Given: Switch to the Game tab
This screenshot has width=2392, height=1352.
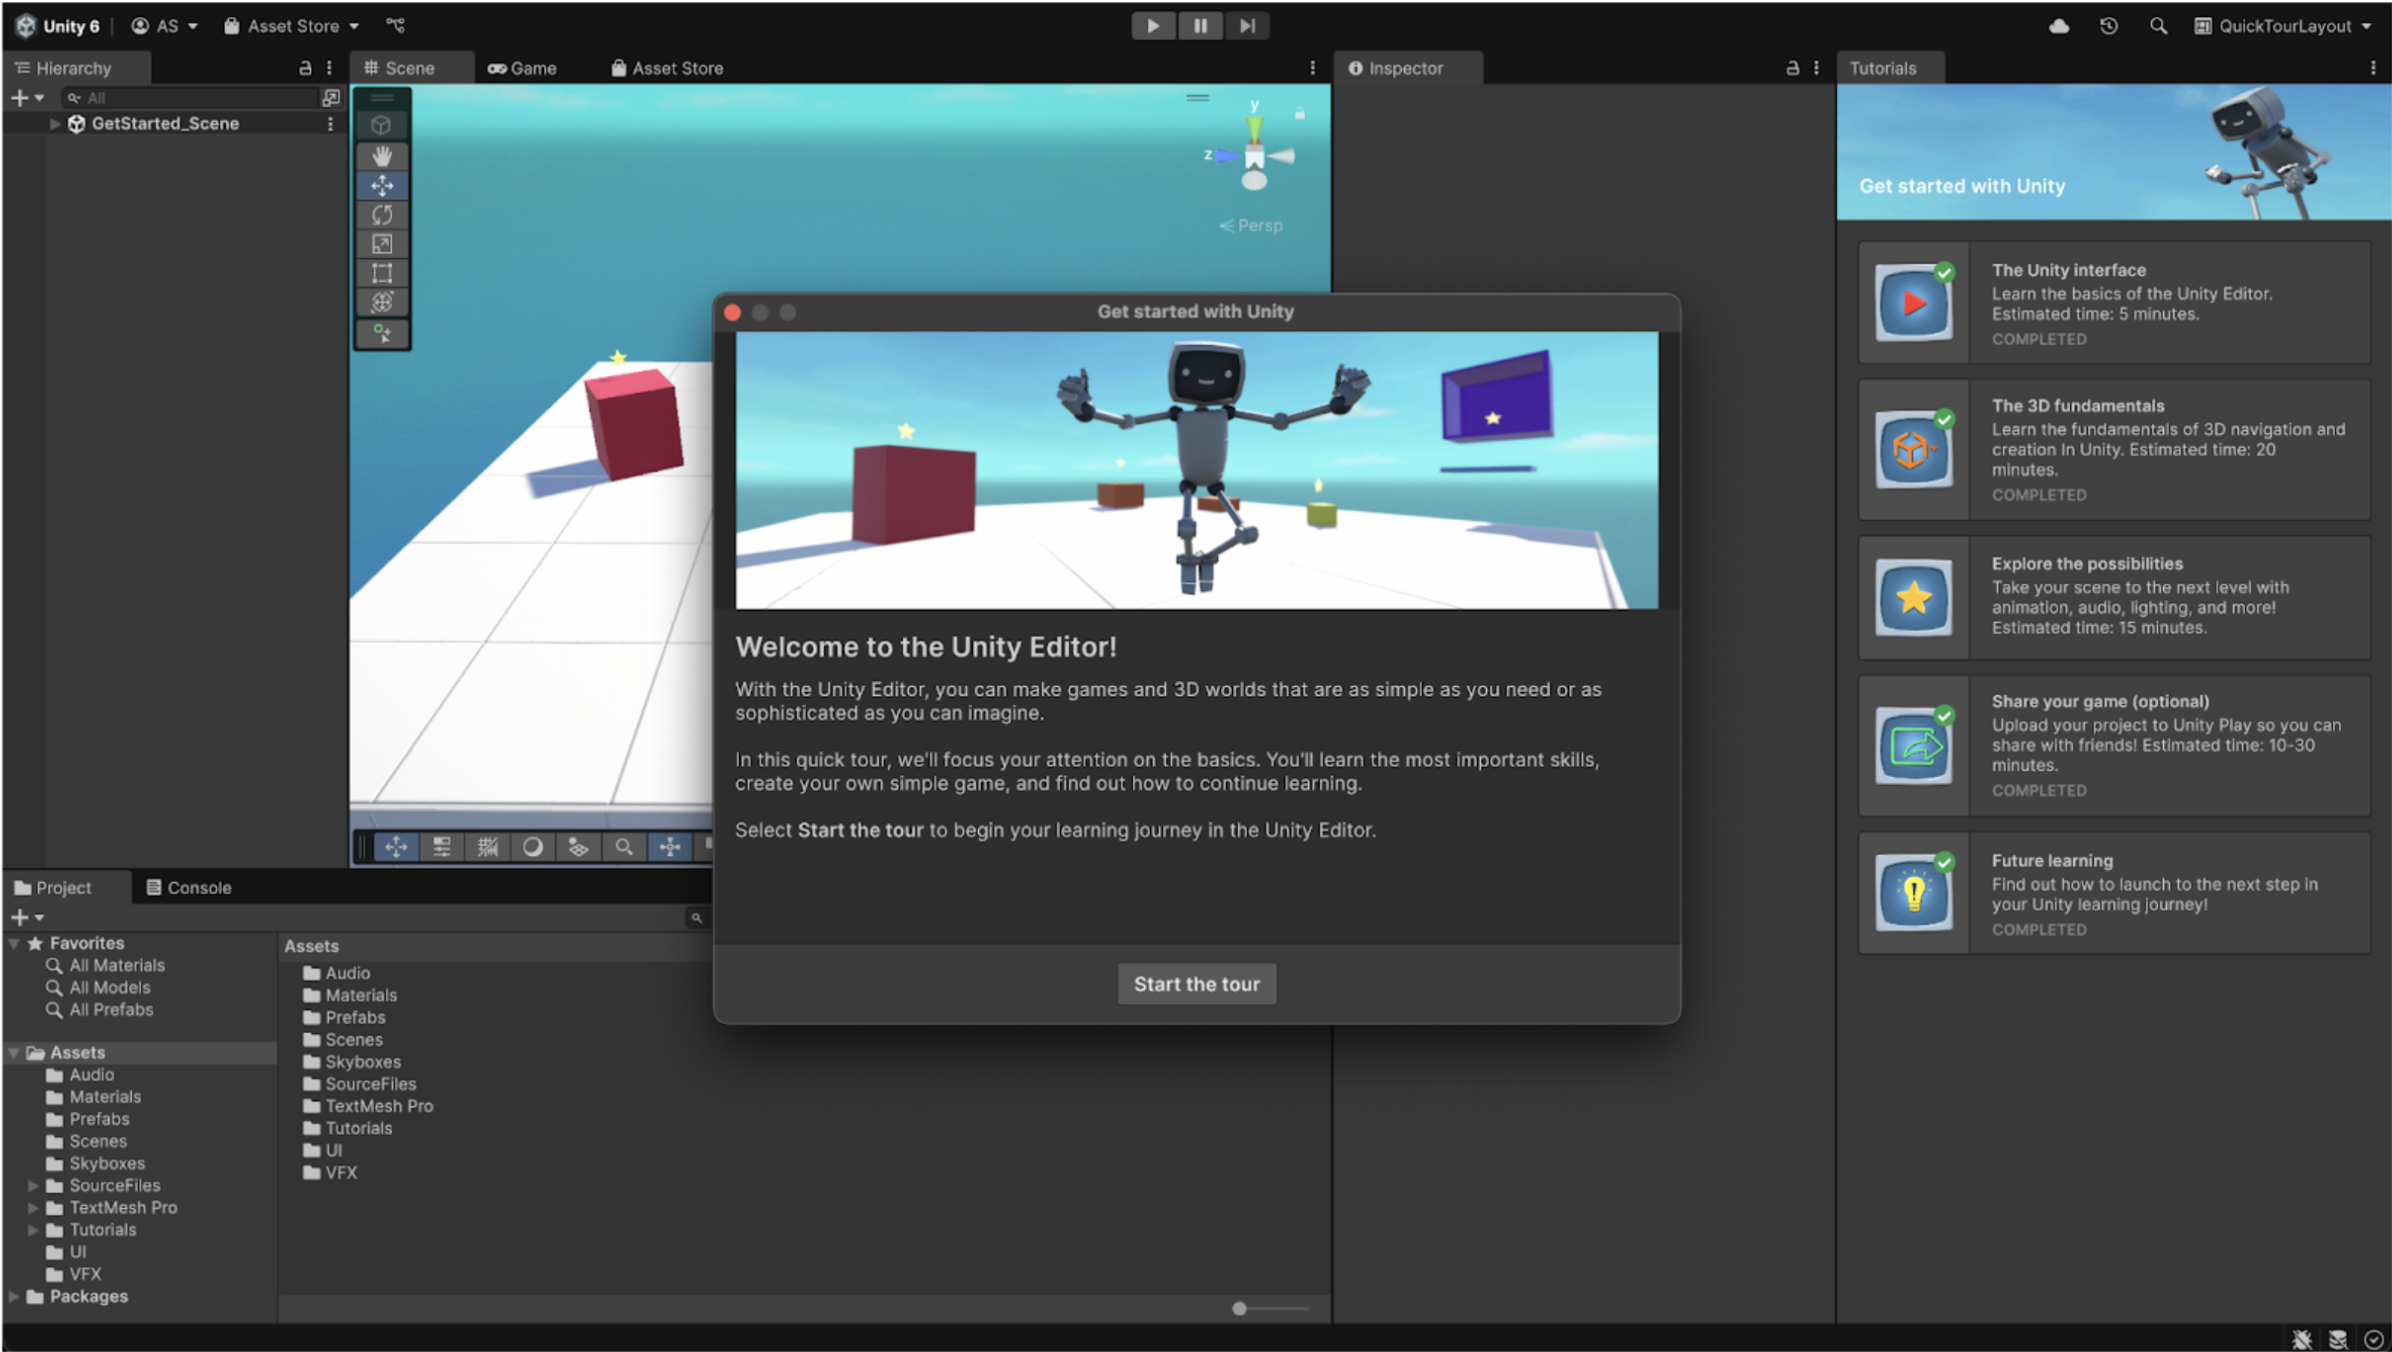Looking at the screenshot, I should coord(522,68).
